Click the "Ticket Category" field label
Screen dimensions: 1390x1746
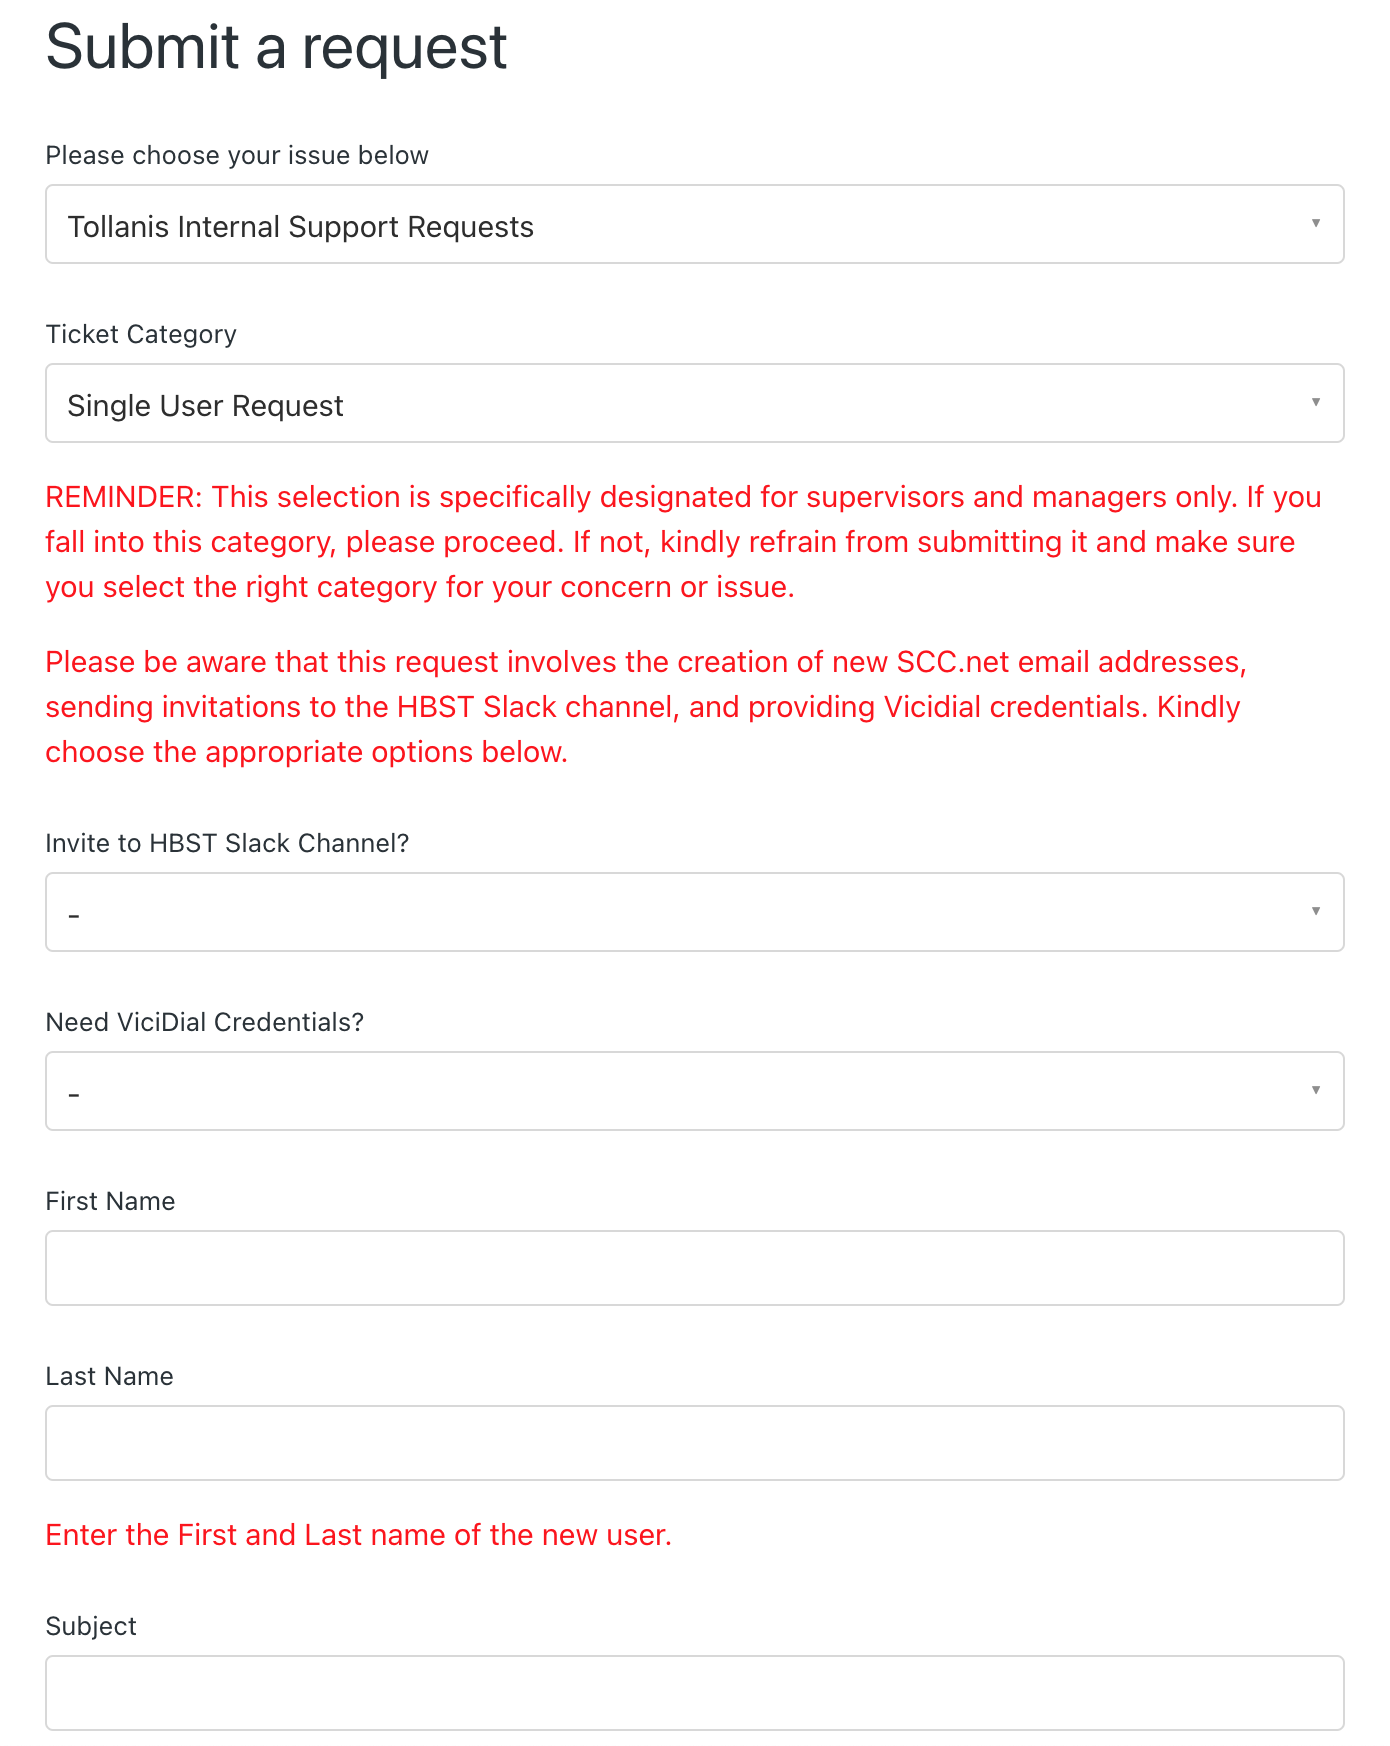coord(141,335)
